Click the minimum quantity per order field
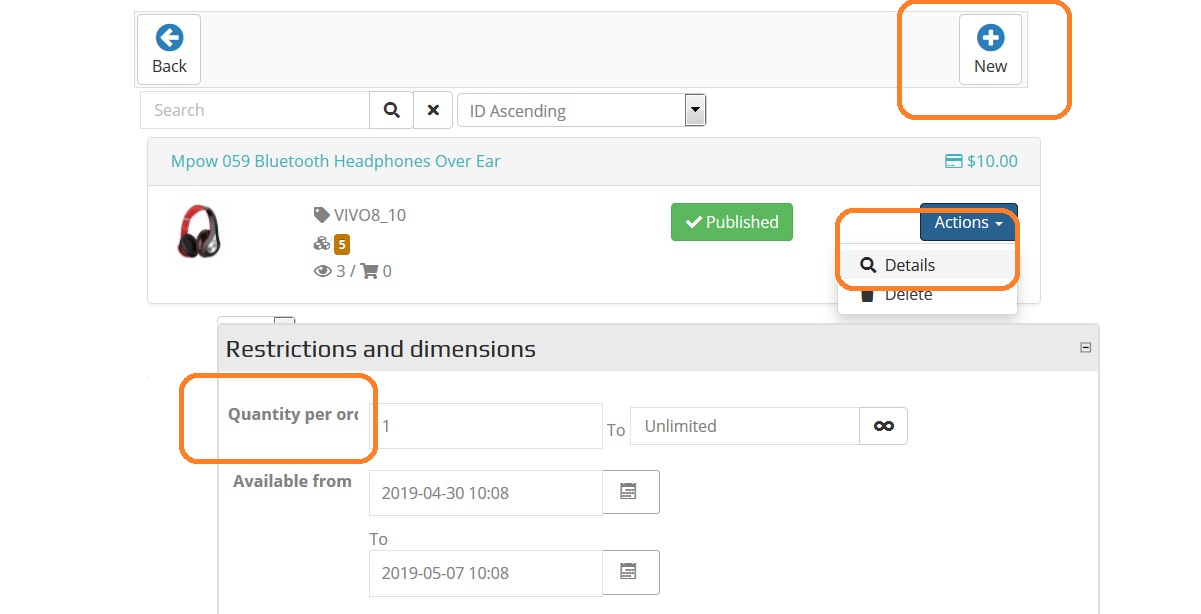This screenshot has width=1201, height=614. pyautogui.click(x=486, y=426)
